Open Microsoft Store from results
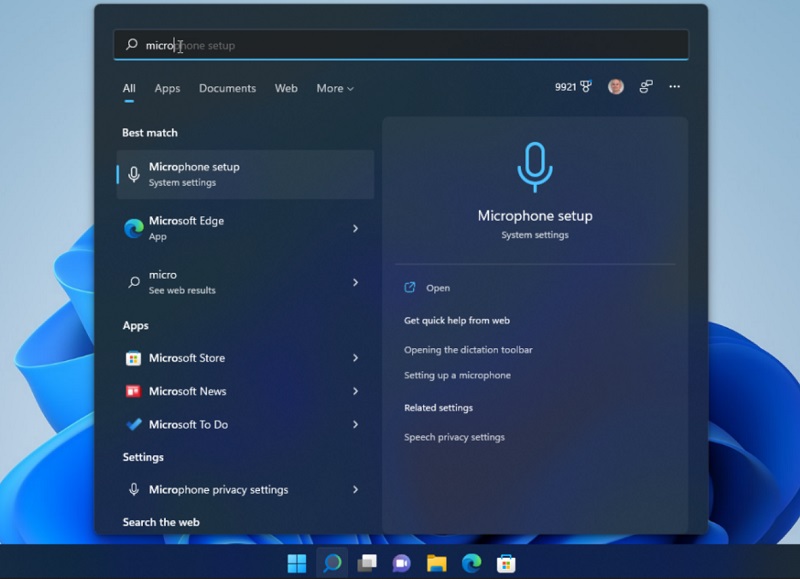The height and width of the screenshot is (579, 800). [x=188, y=358]
